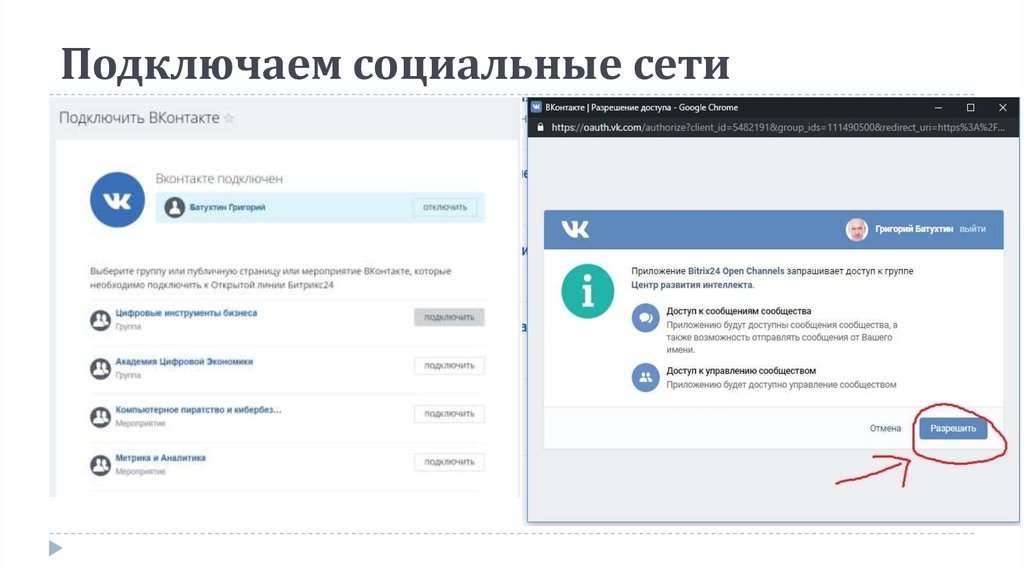Click the white VK logo in the dialog header
1024x574 pixels.
tap(575, 229)
